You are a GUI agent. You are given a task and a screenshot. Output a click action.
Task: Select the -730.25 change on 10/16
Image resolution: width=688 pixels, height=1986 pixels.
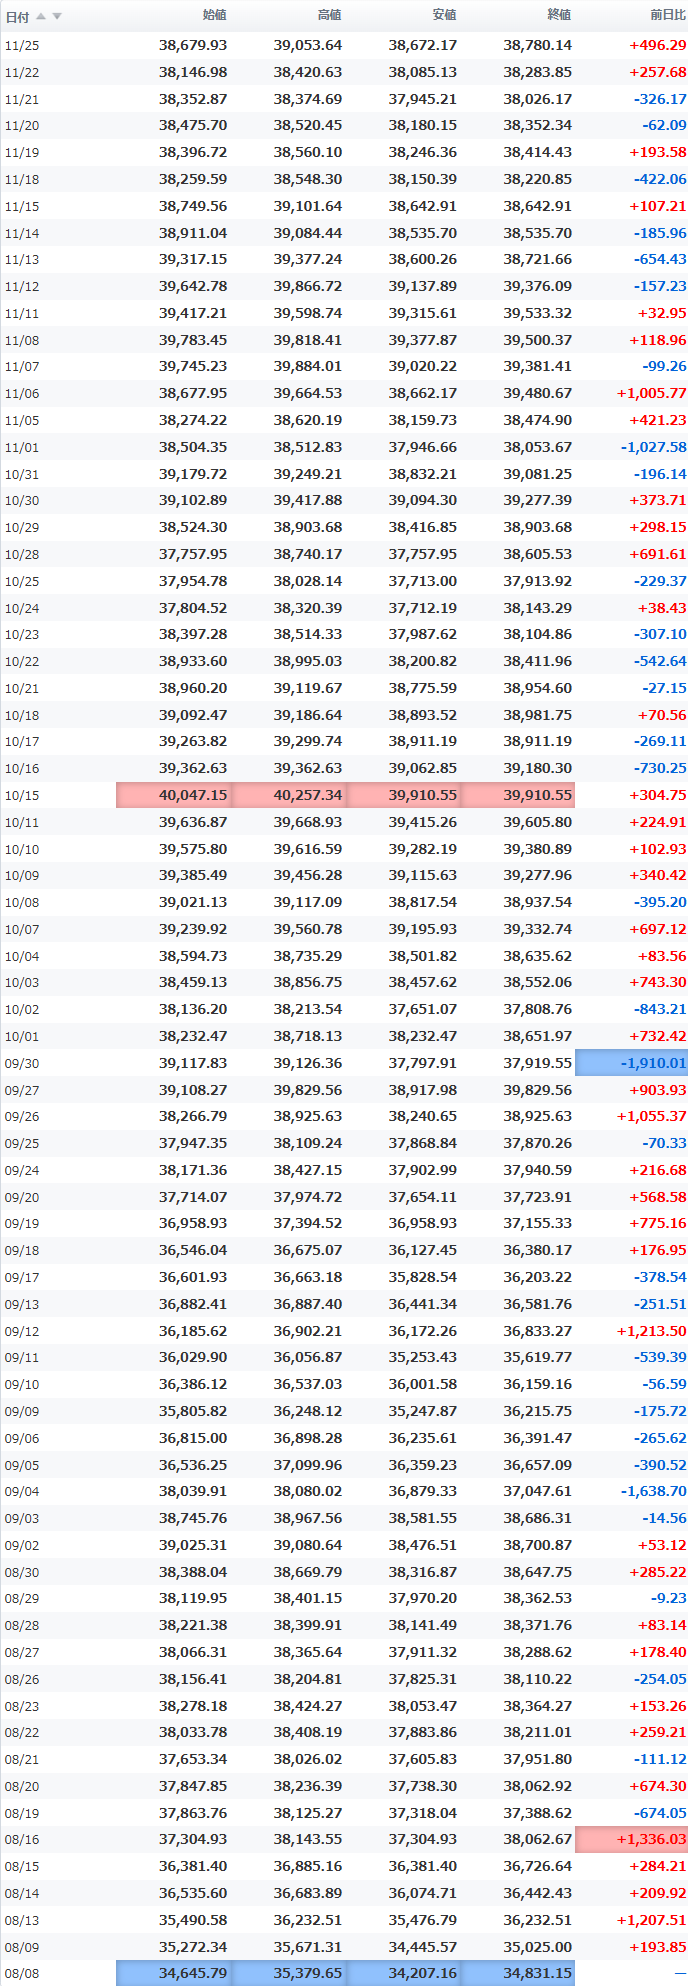659,769
